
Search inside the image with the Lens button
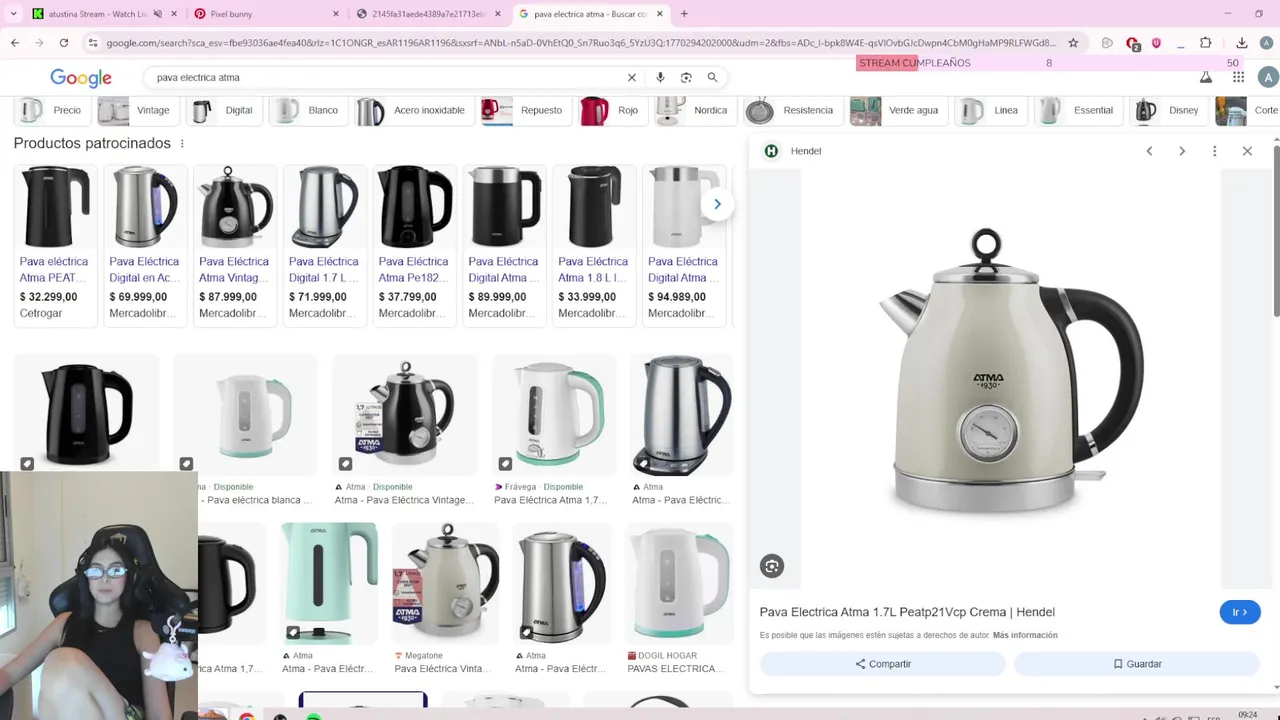tap(772, 566)
